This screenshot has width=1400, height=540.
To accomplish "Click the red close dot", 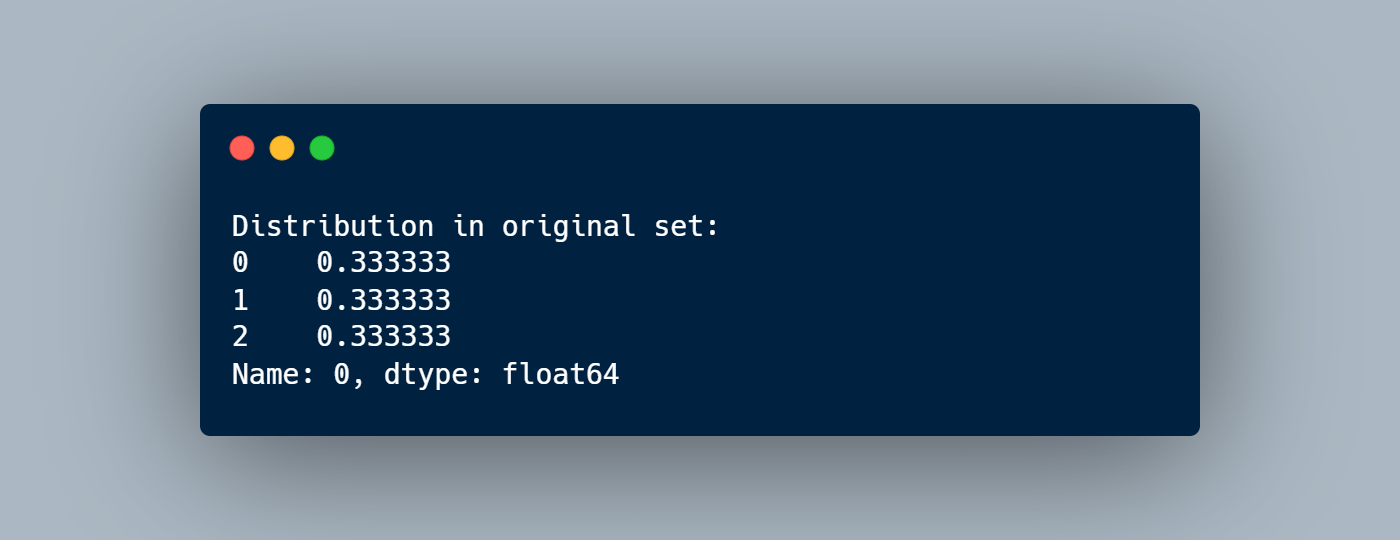I will (x=242, y=148).
